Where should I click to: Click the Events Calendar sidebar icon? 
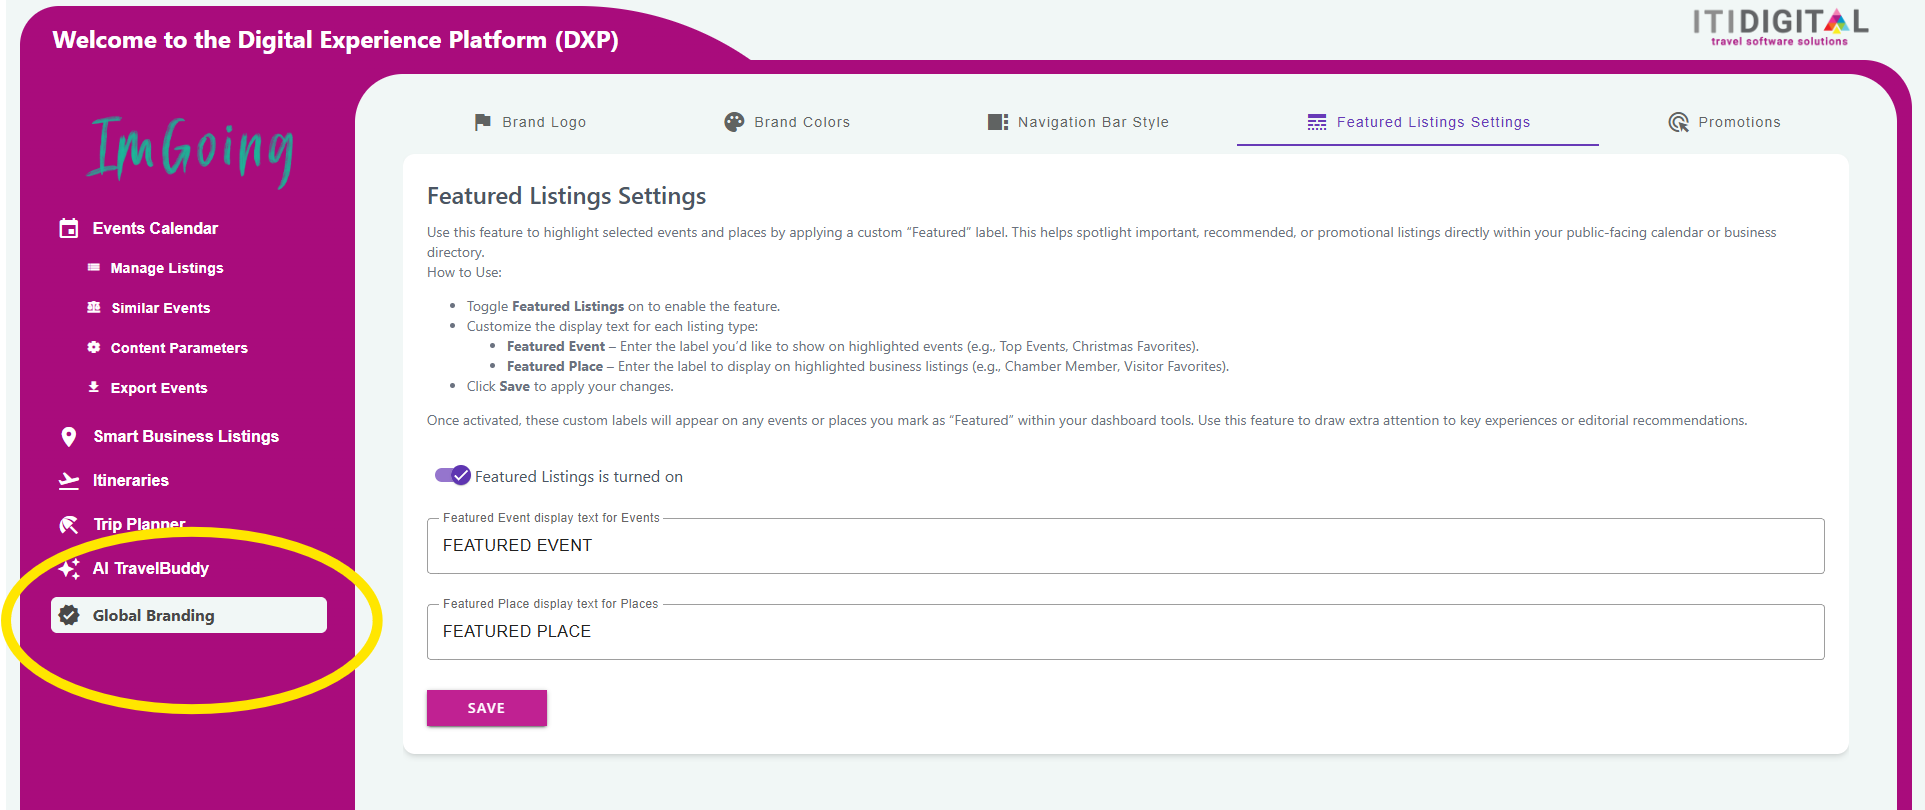pyautogui.click(x=69, y=228)
